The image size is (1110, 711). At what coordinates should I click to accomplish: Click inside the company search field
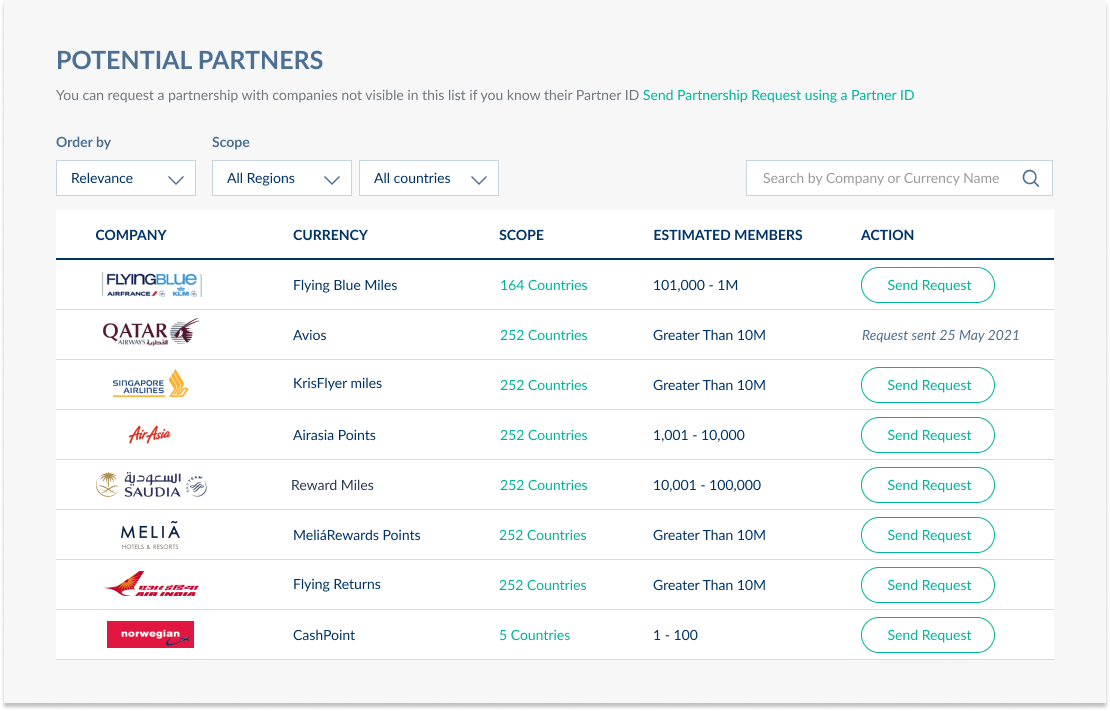pos(880,177)
